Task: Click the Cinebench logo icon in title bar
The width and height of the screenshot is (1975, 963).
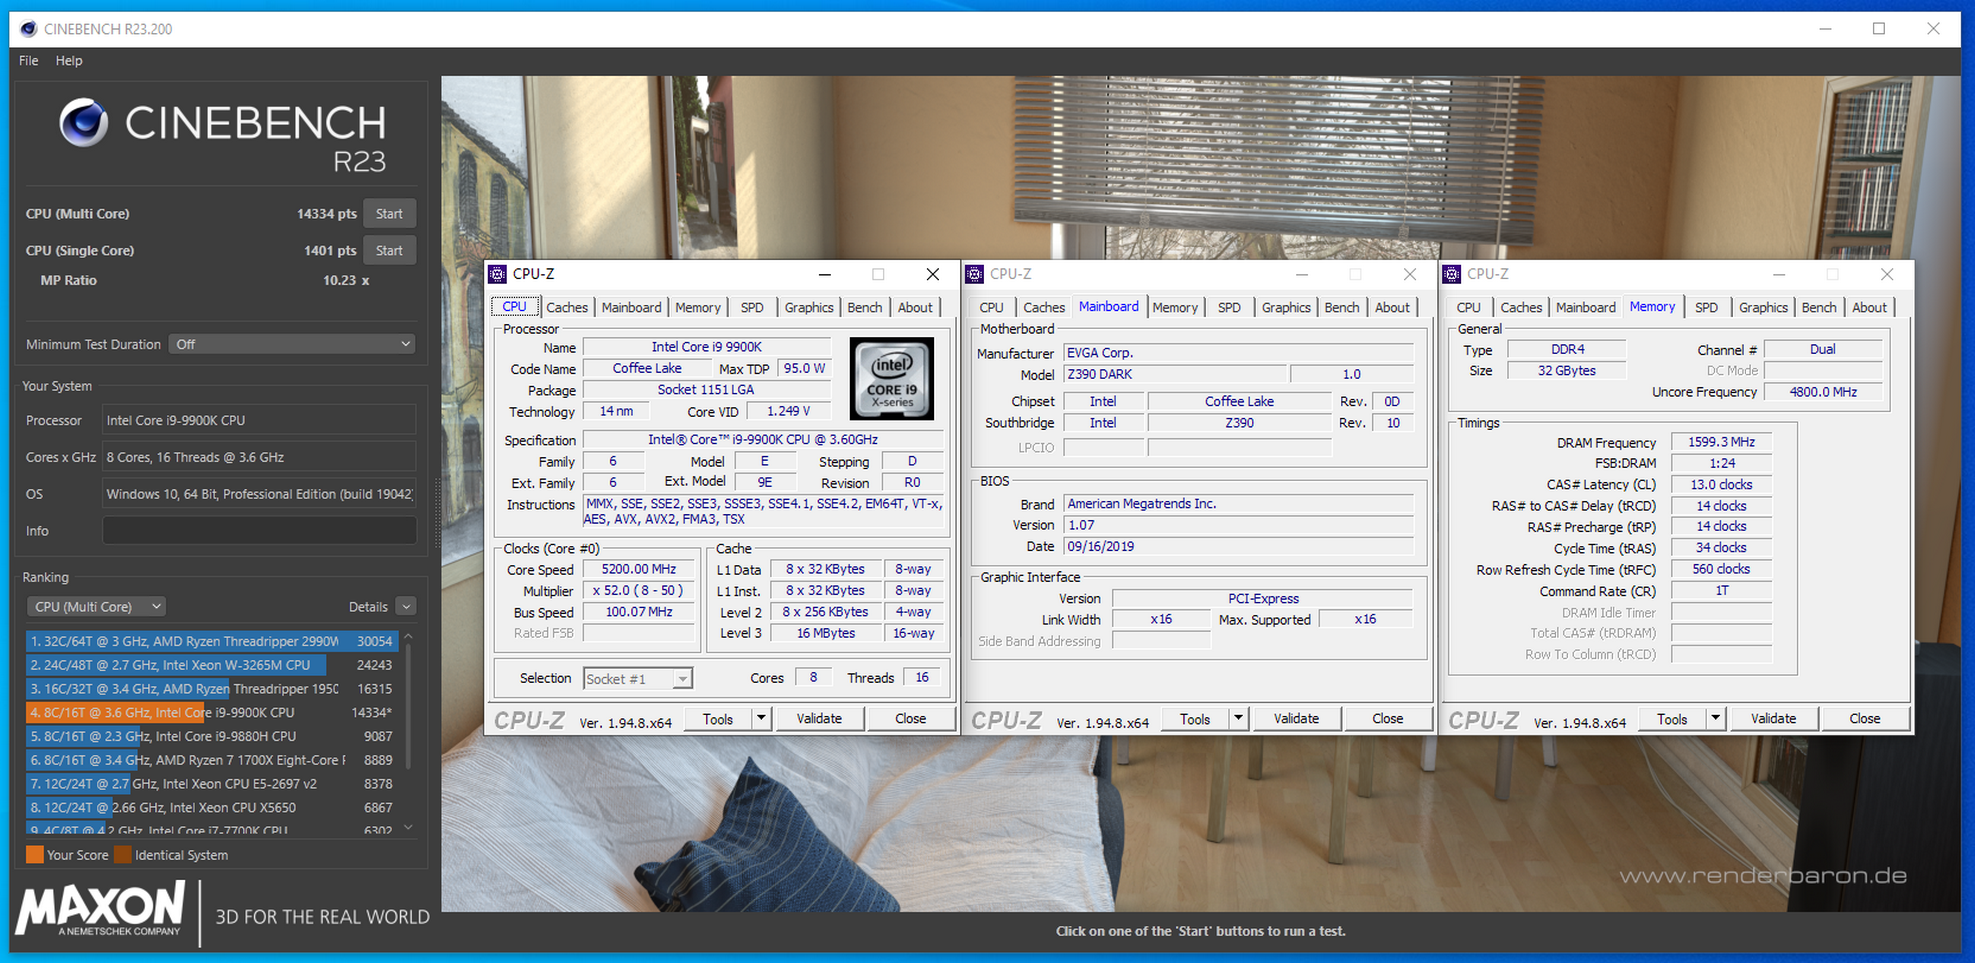Action: [29, 29]
